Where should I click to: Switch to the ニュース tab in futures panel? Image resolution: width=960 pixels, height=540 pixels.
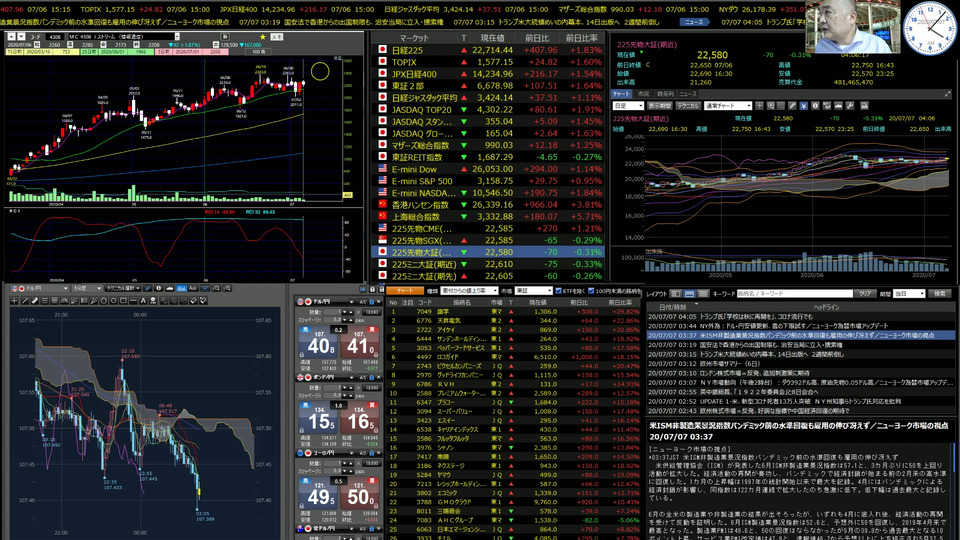coord(688,94)
